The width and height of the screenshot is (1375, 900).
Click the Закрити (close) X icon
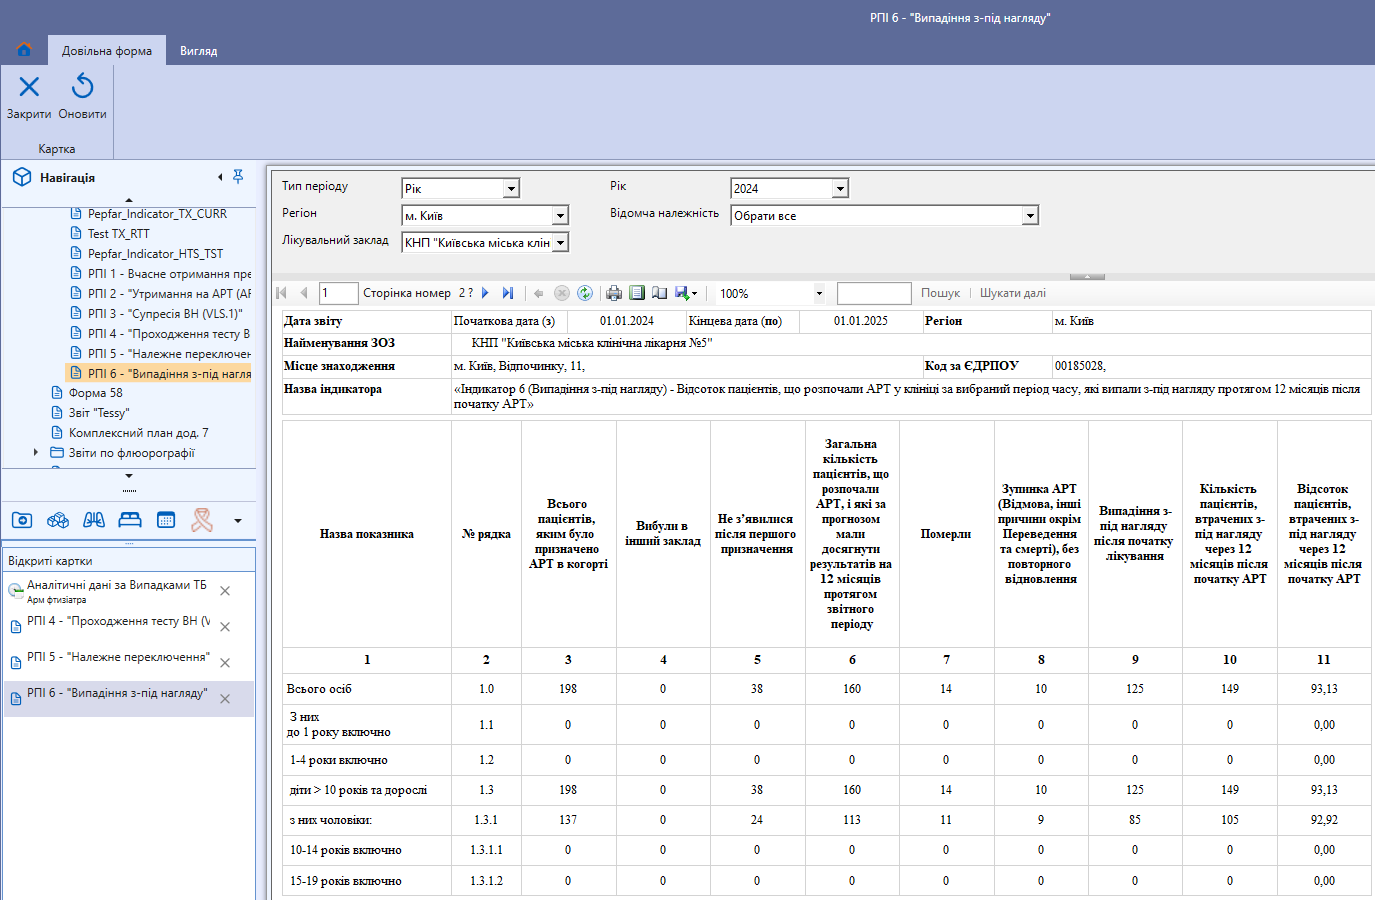coord(29,87)
